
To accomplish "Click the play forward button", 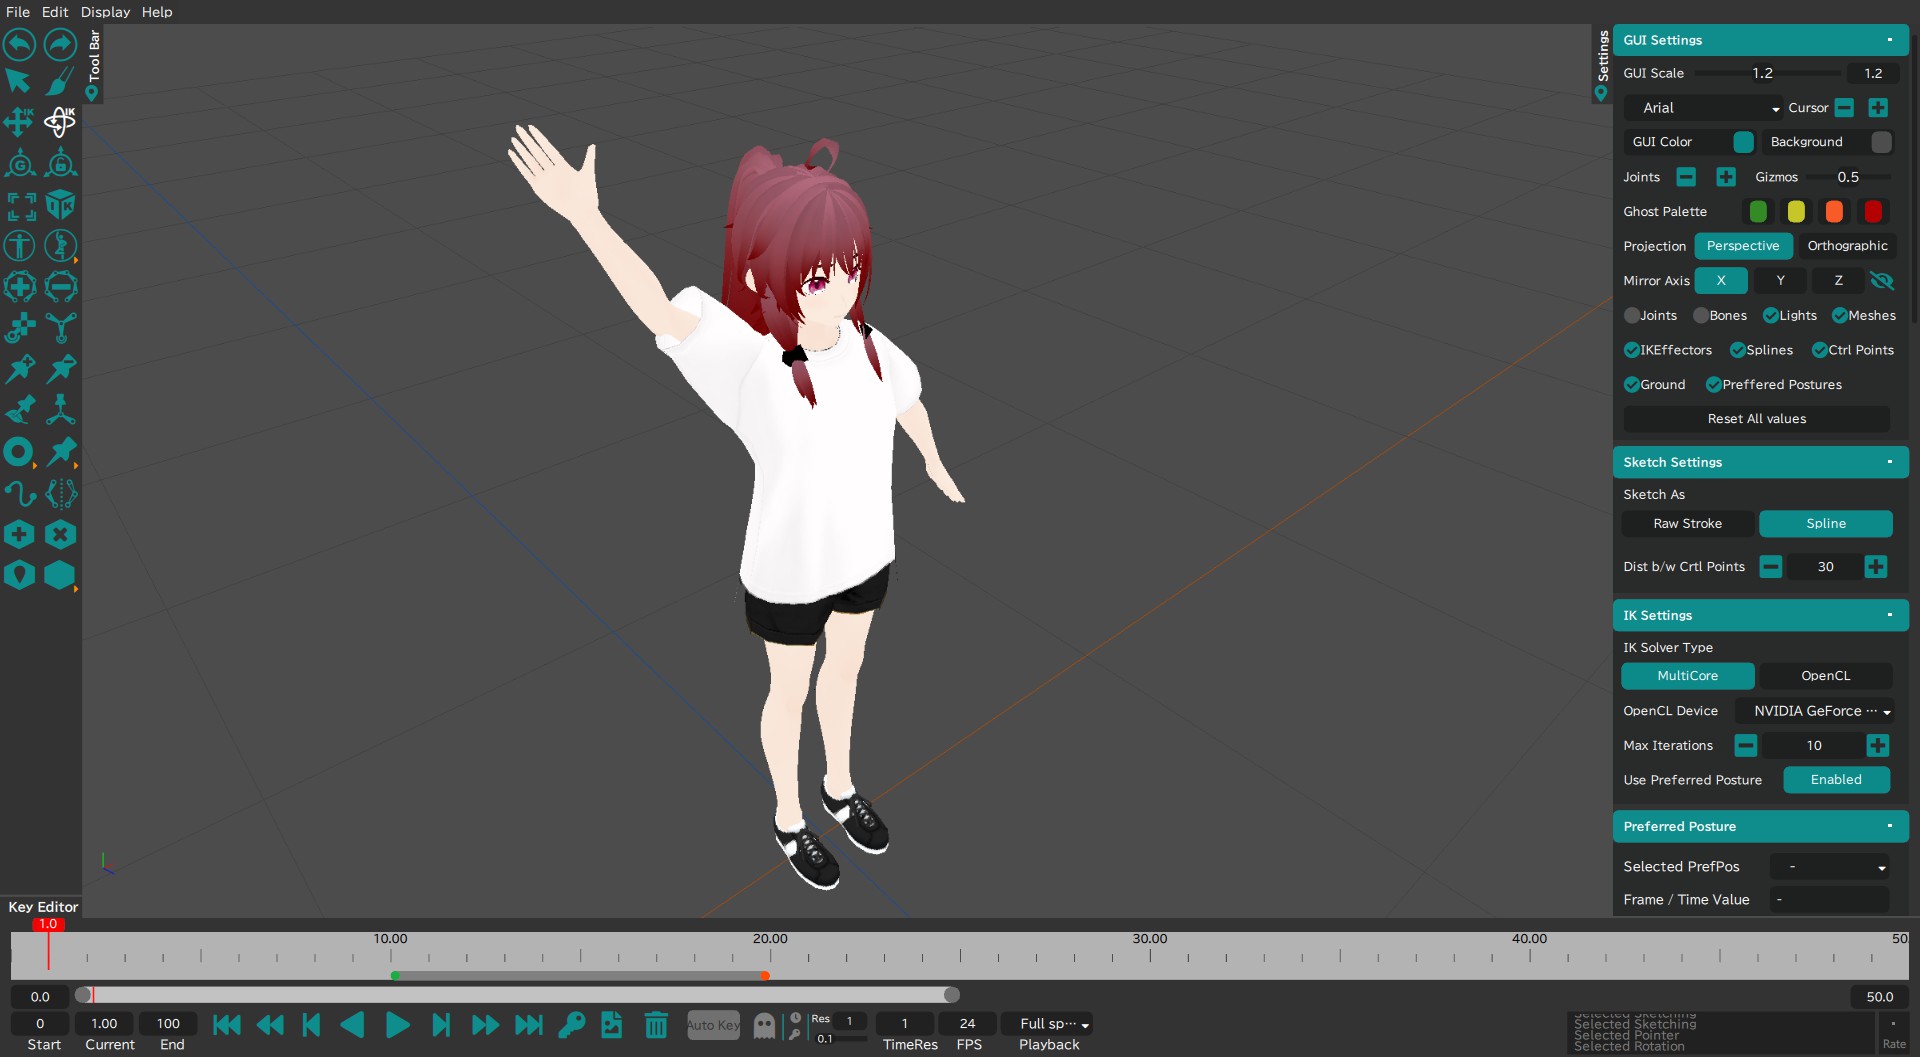I will pyautogui.click(x=397, y=1025).
